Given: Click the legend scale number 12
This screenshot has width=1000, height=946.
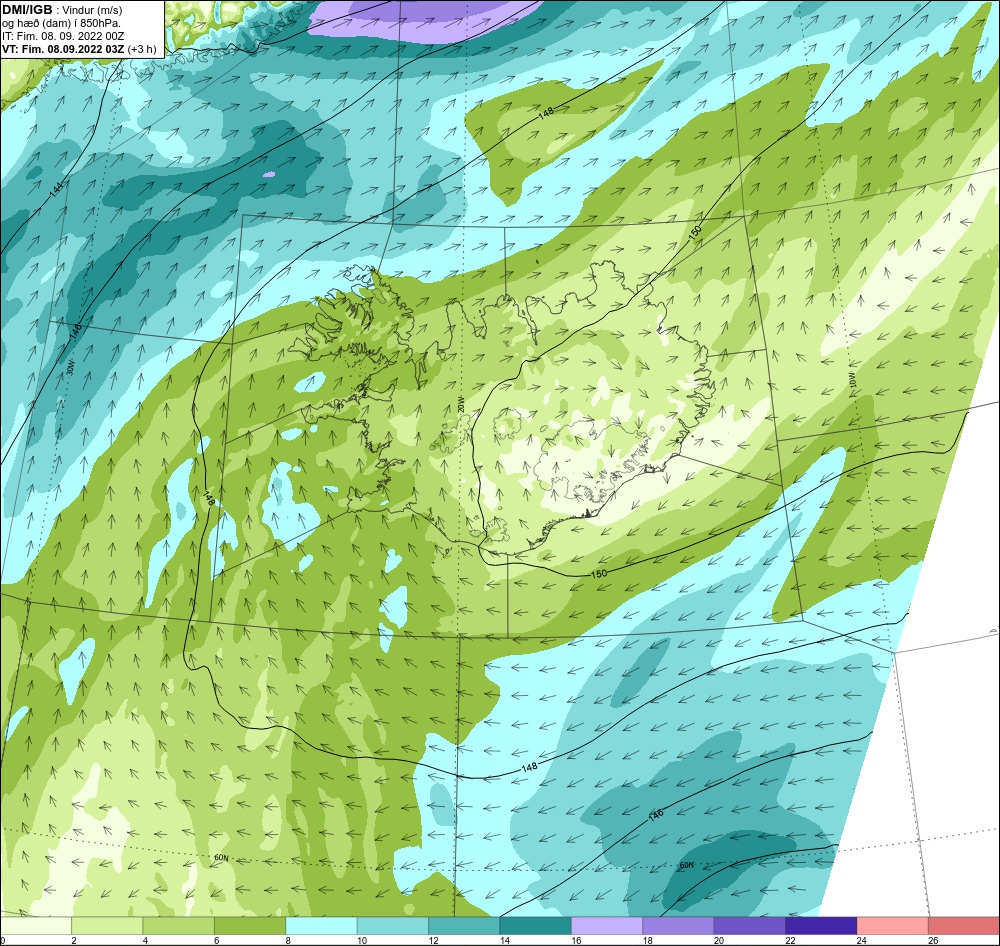Looking at the screenshot, I should 433,940.
